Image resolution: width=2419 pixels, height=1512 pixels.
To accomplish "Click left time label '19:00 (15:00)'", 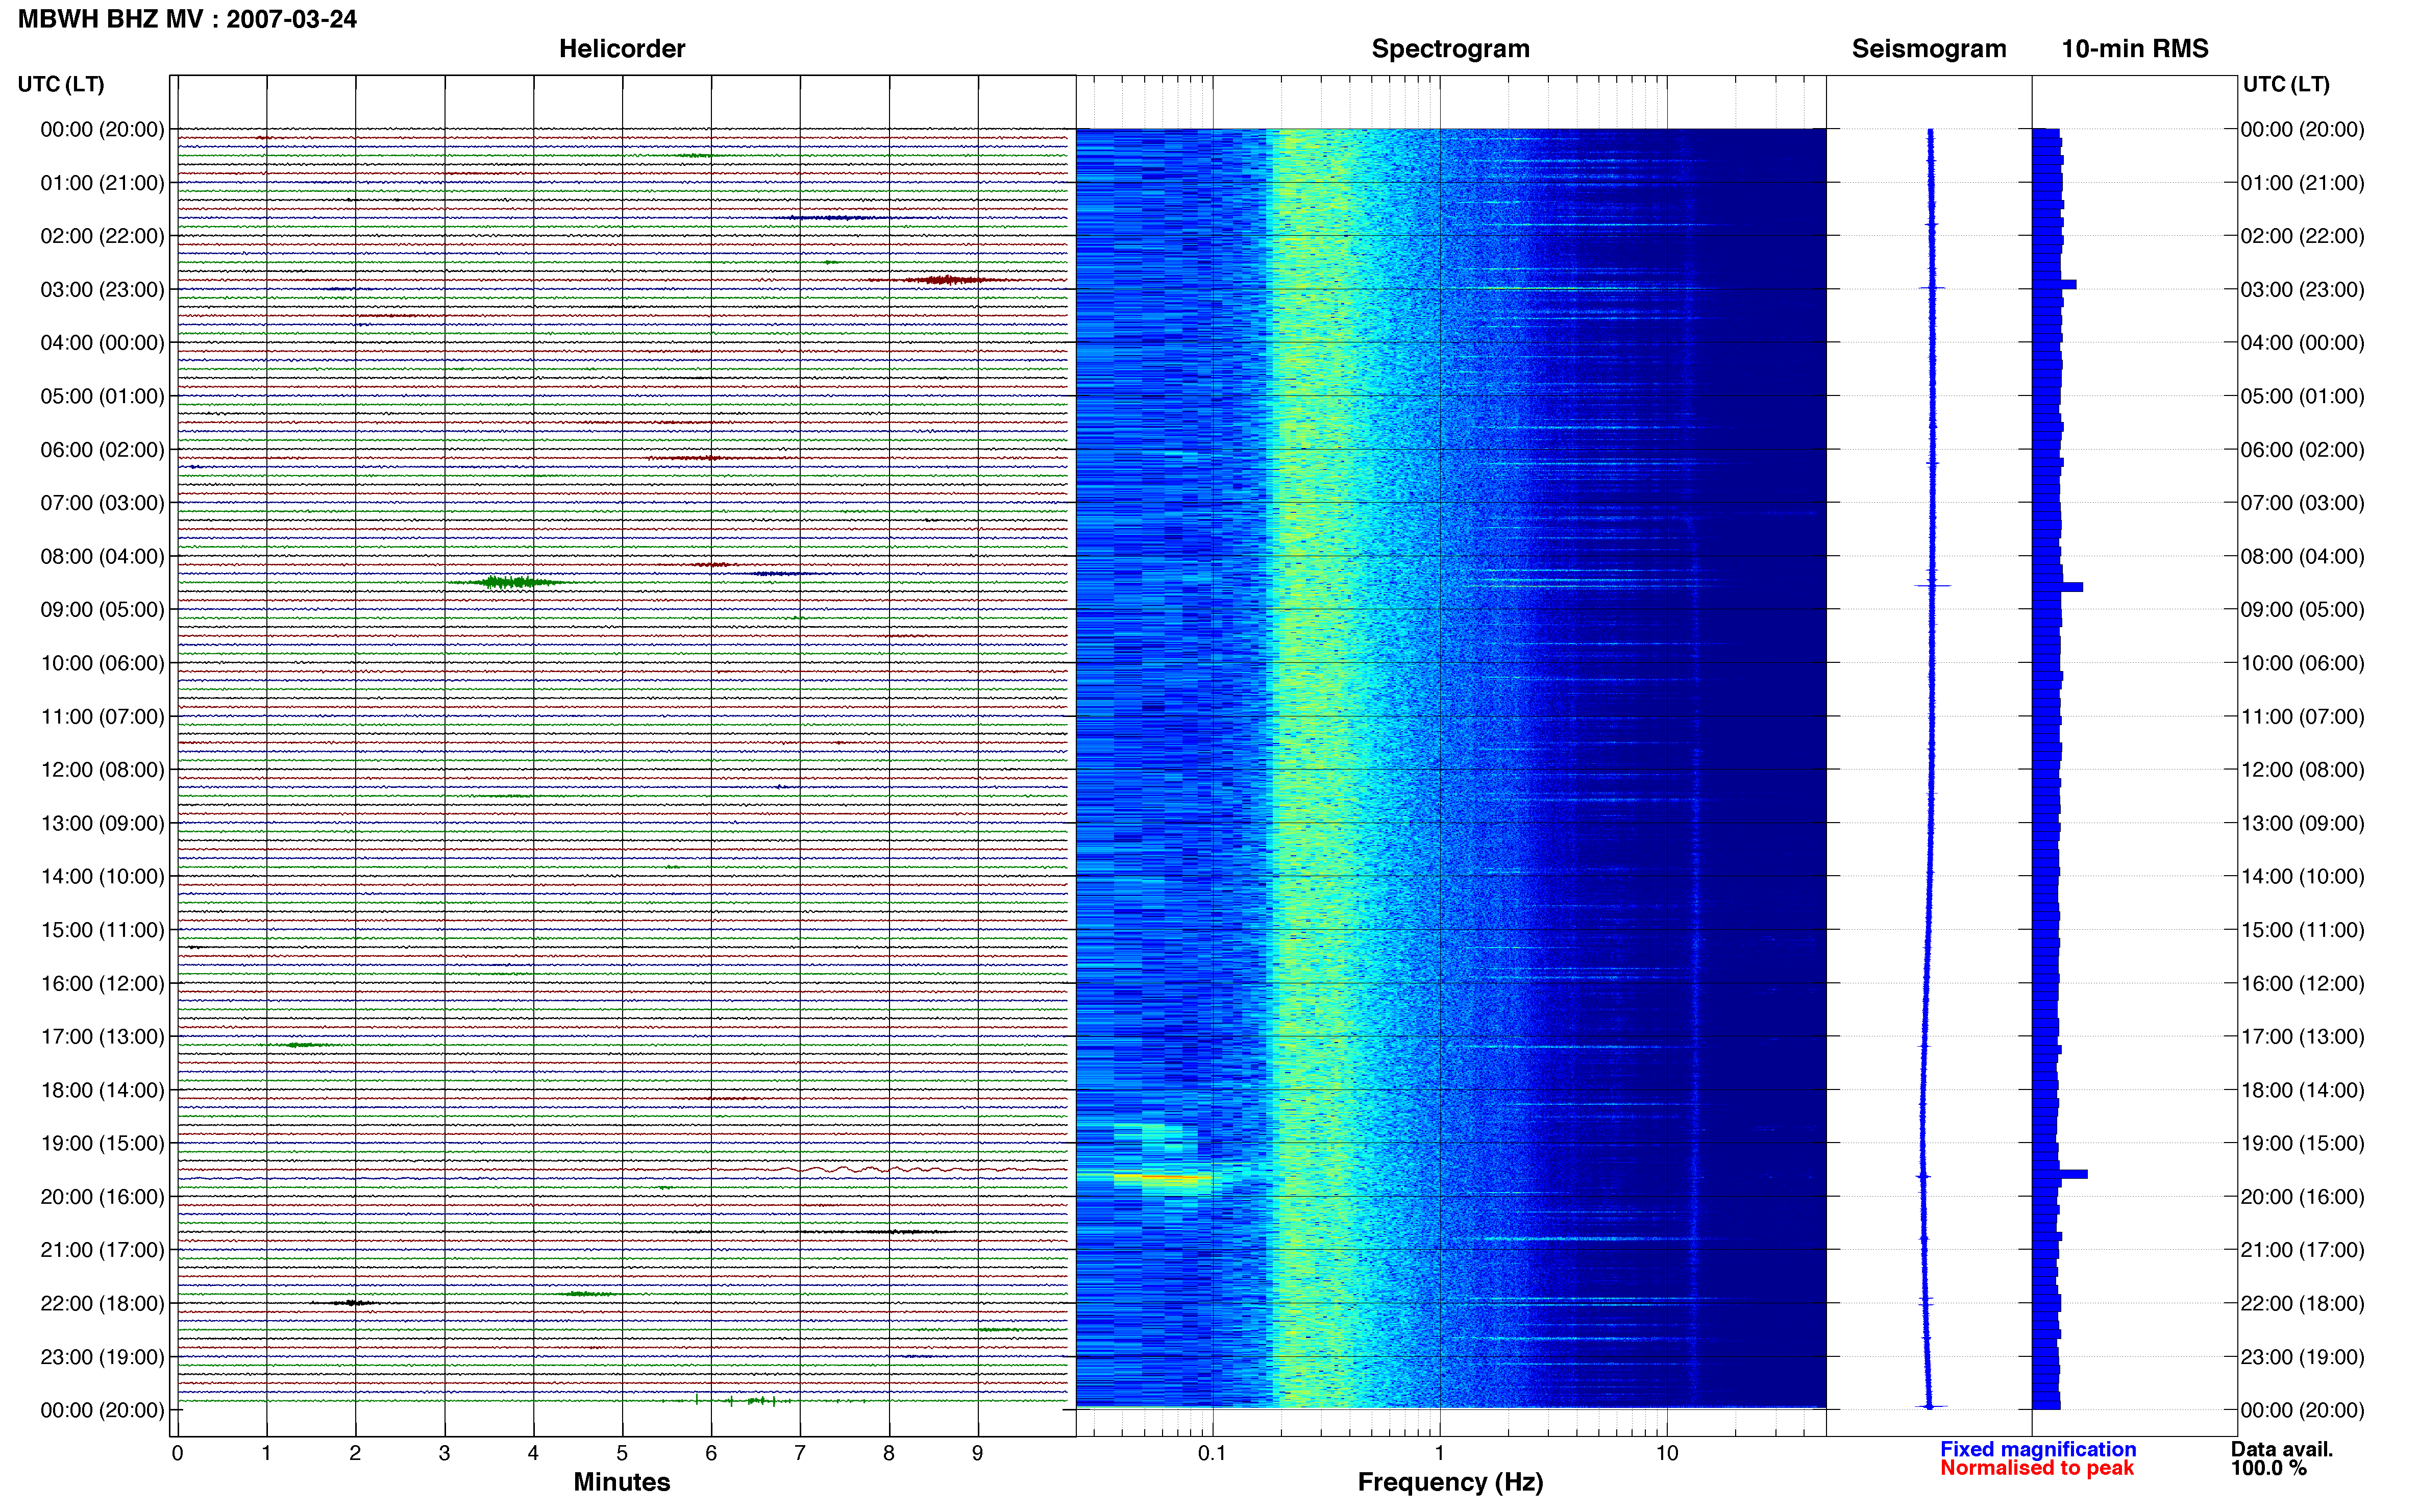I will point(102,1143).
